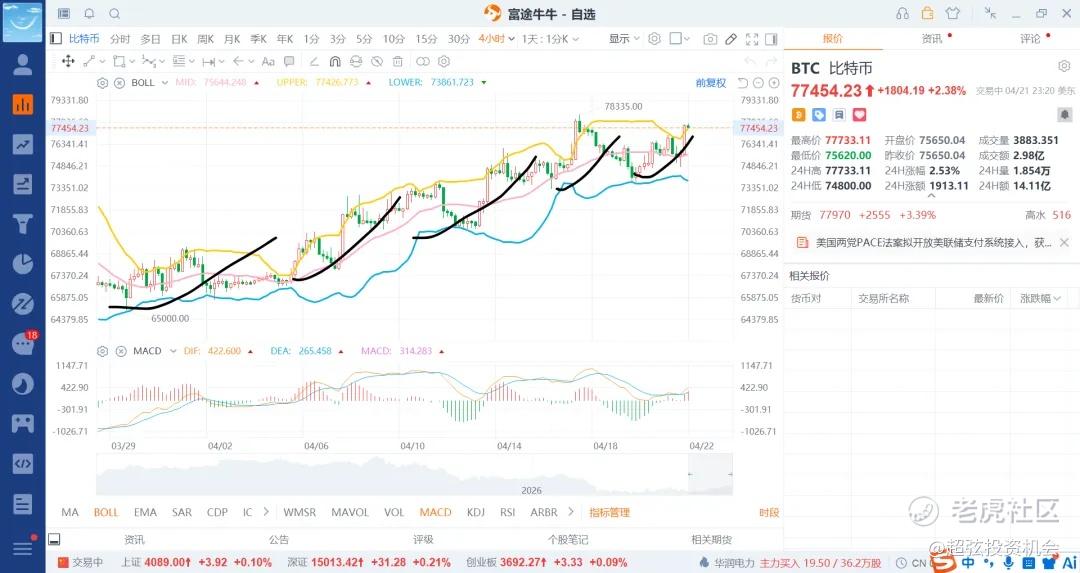The width and height of the screenshot is (1080, 573).
Task: Select the 15分 timeframe tab
Action: [x=426, y=39]
